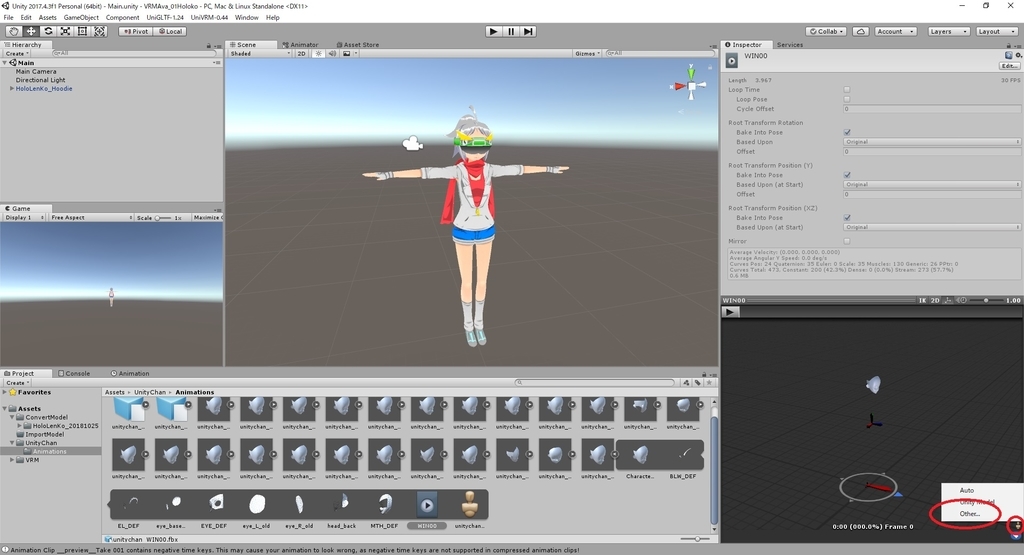Open the cloud services button
The height and width of the screenshot is (555, 1024).
861,31
